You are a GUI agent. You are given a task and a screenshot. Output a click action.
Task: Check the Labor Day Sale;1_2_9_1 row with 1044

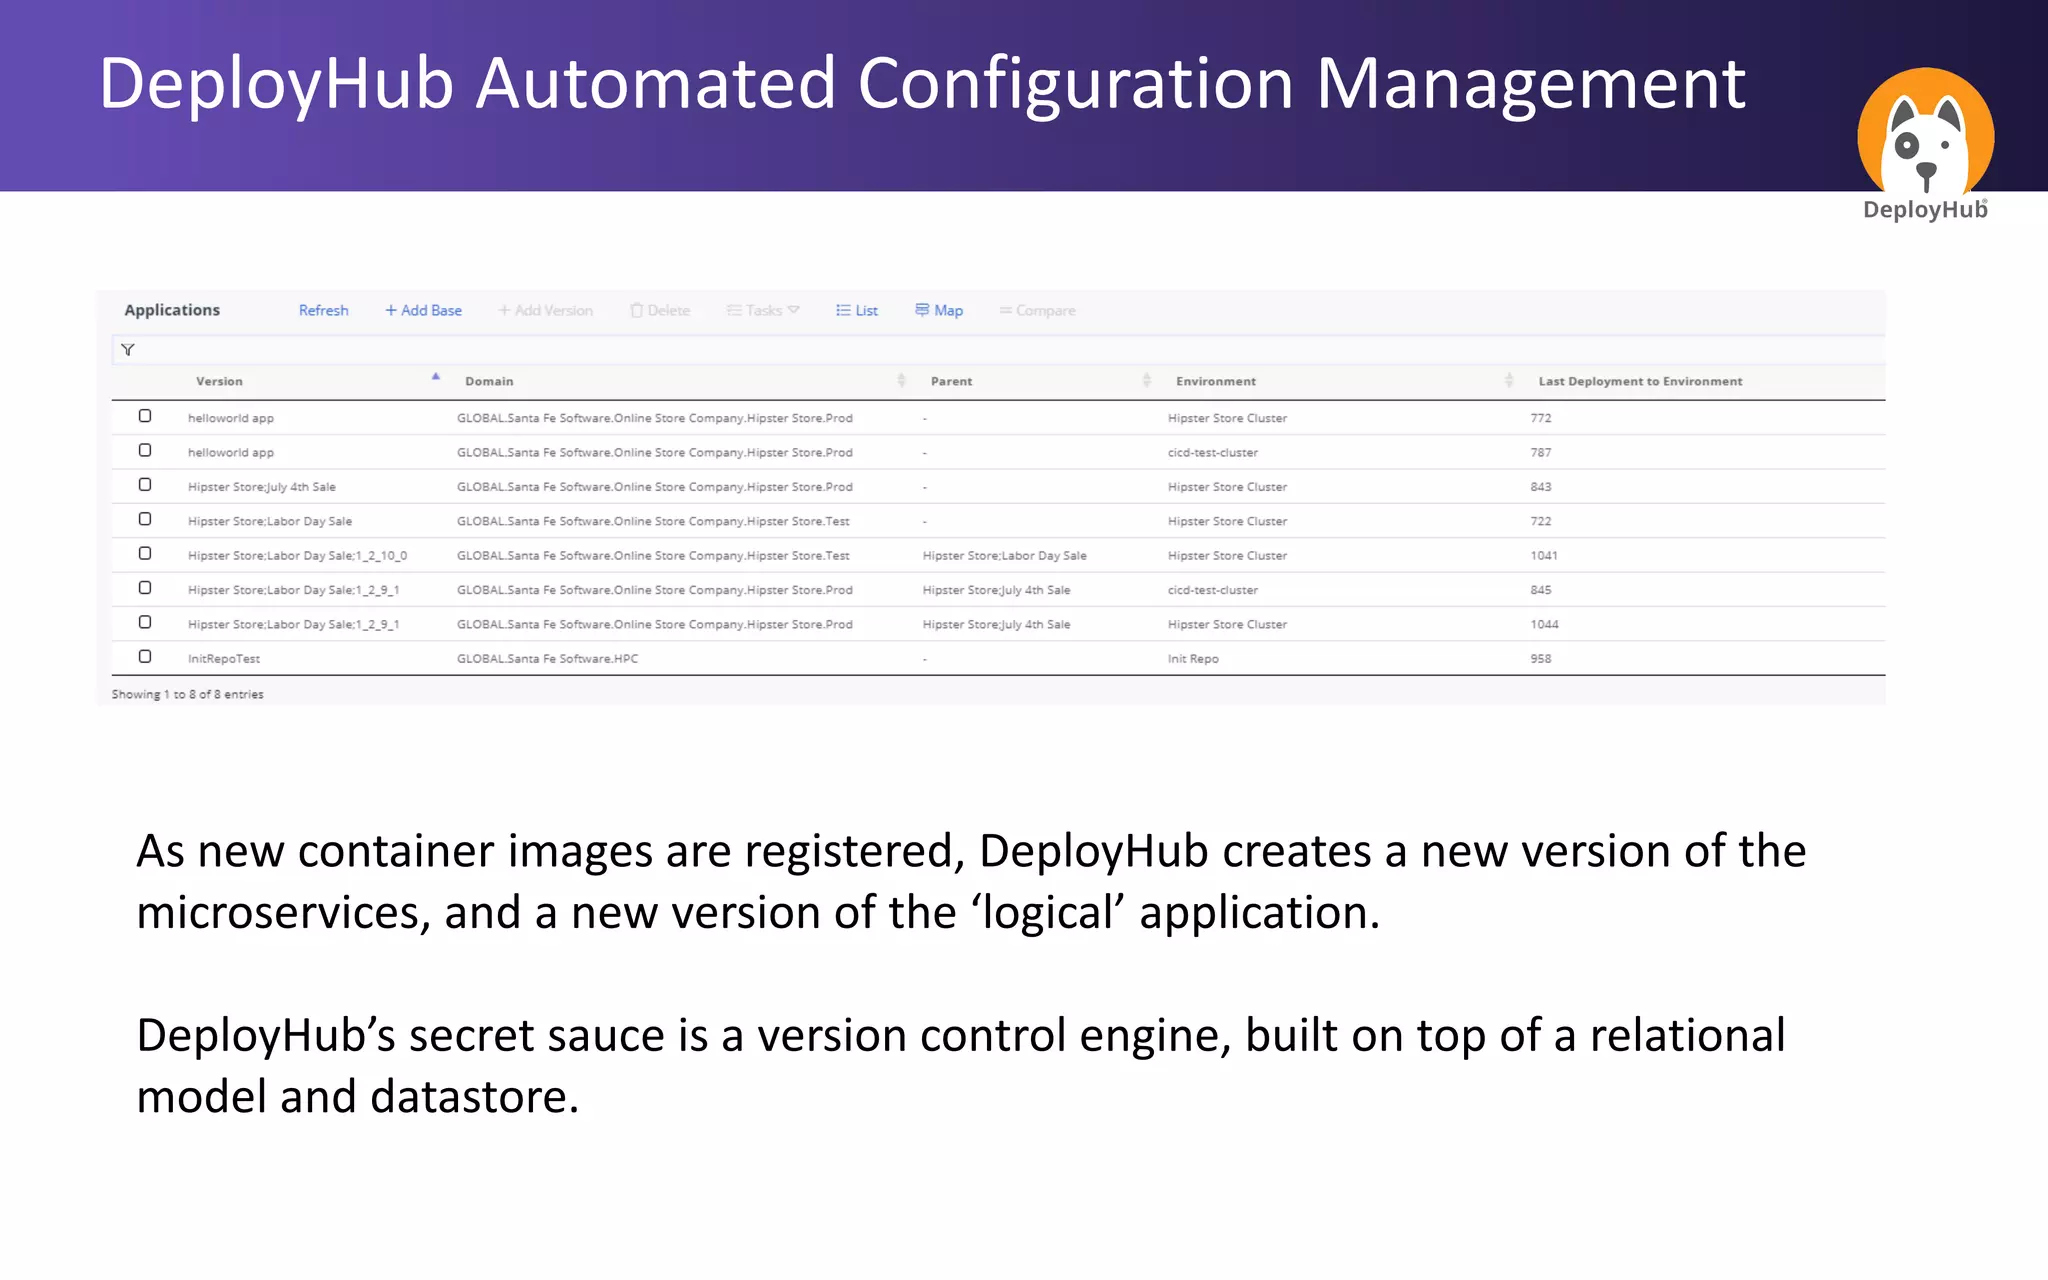(145, 622)
